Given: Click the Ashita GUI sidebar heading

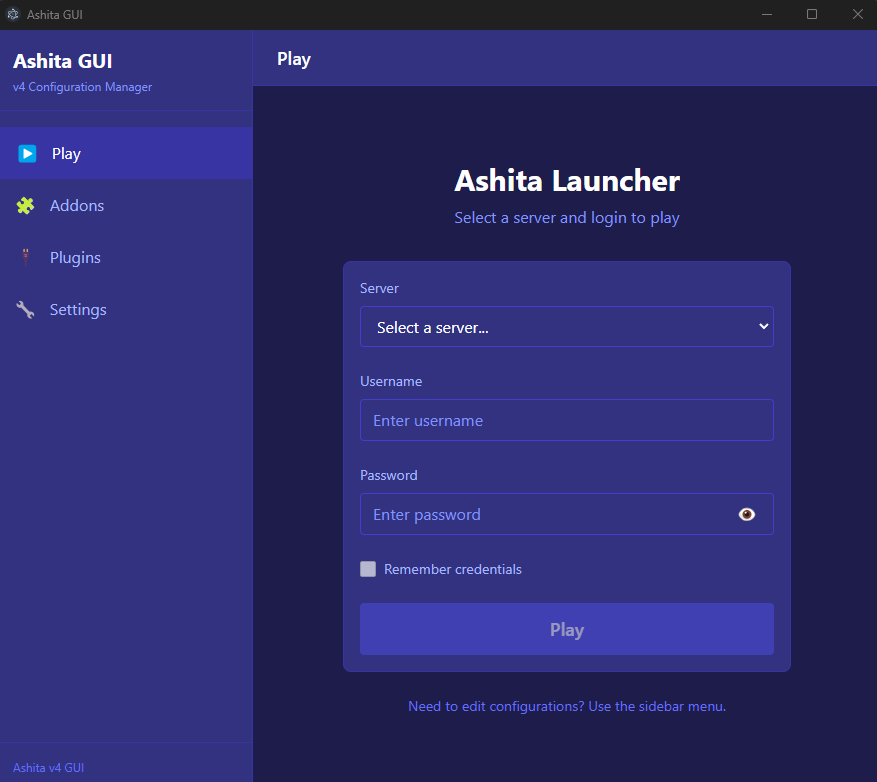Looking at the screenshot, I should coord(62,62).
